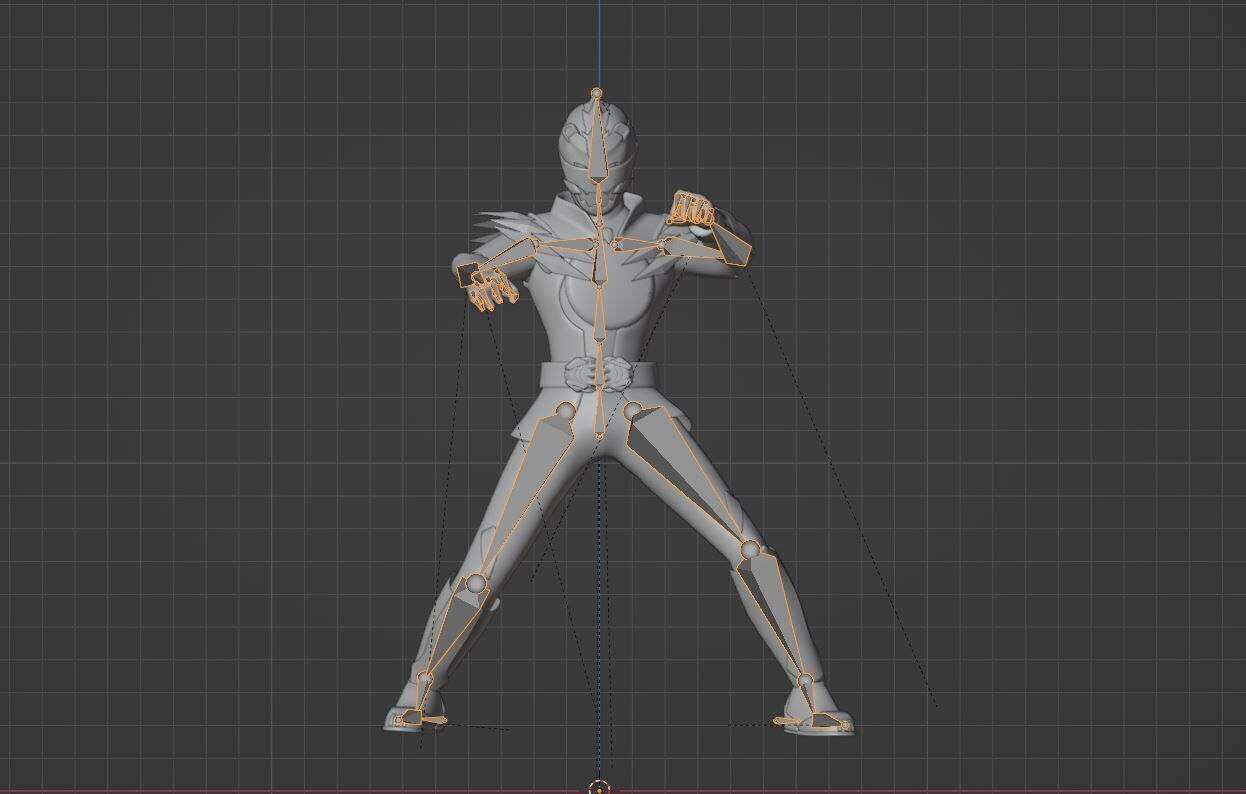Select the open hand's finger bones
The height and width of the screenshot is (794, 1246).
coord(492,289)
